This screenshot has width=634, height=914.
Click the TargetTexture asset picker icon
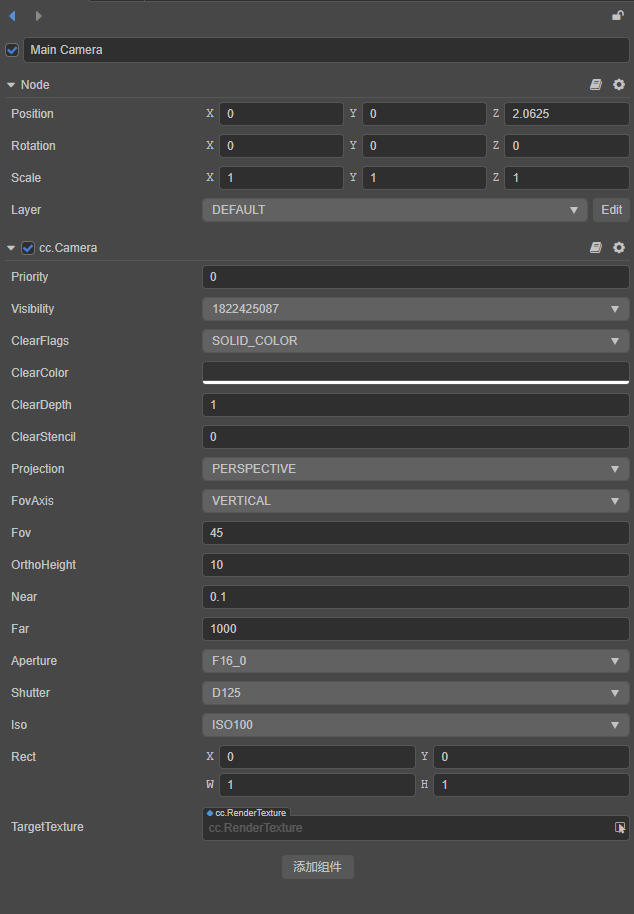(620, 828)
